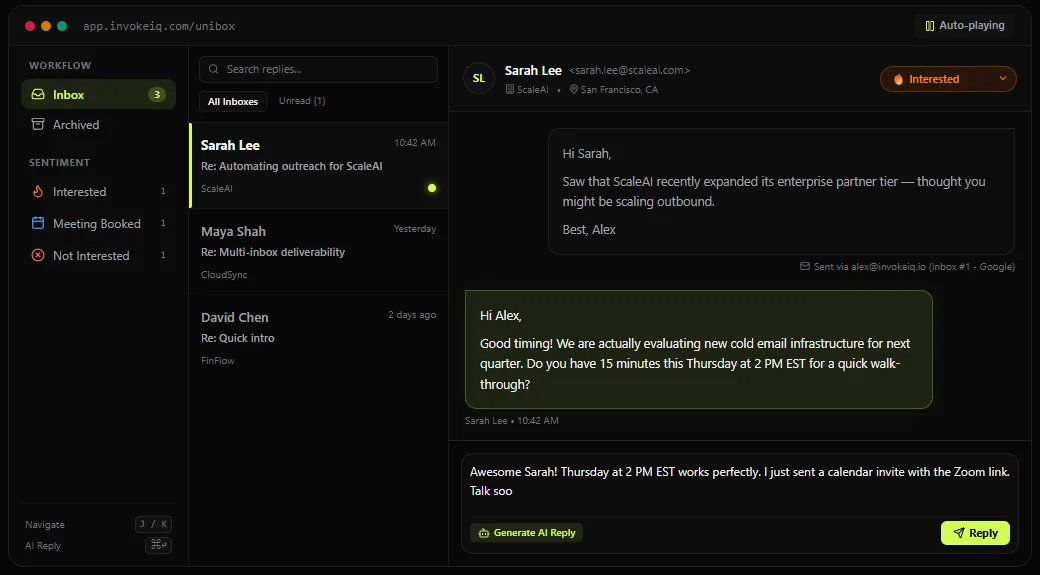Click the AI Reply command-enter key badge
Viewport: 1040px width, 575px height.
point(159,545)
